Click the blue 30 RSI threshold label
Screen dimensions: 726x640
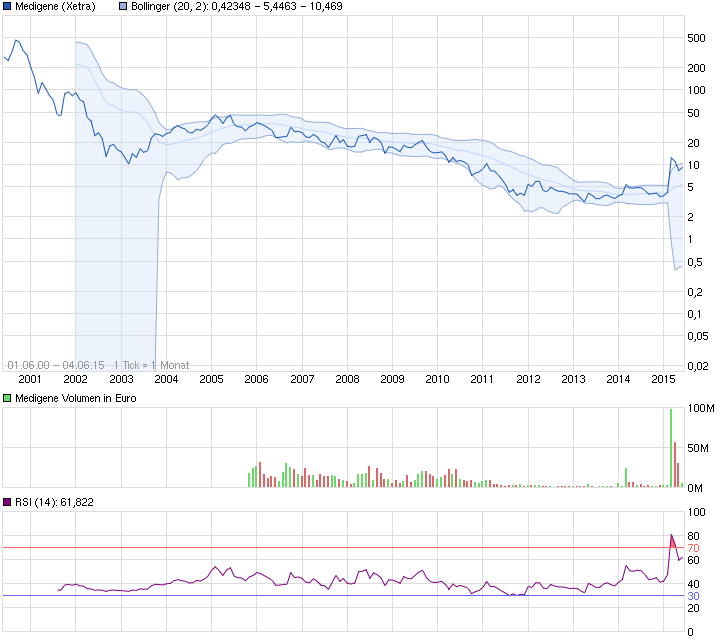pos(692,597)
